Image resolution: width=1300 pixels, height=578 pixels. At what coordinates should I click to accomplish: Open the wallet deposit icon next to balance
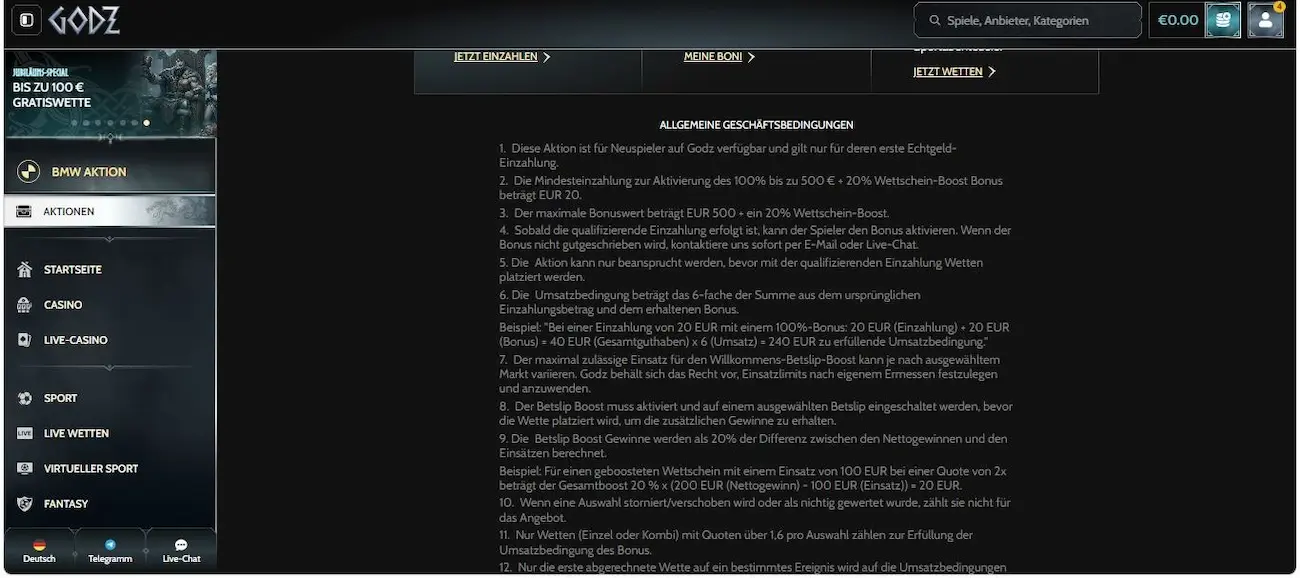point(1223,20)
